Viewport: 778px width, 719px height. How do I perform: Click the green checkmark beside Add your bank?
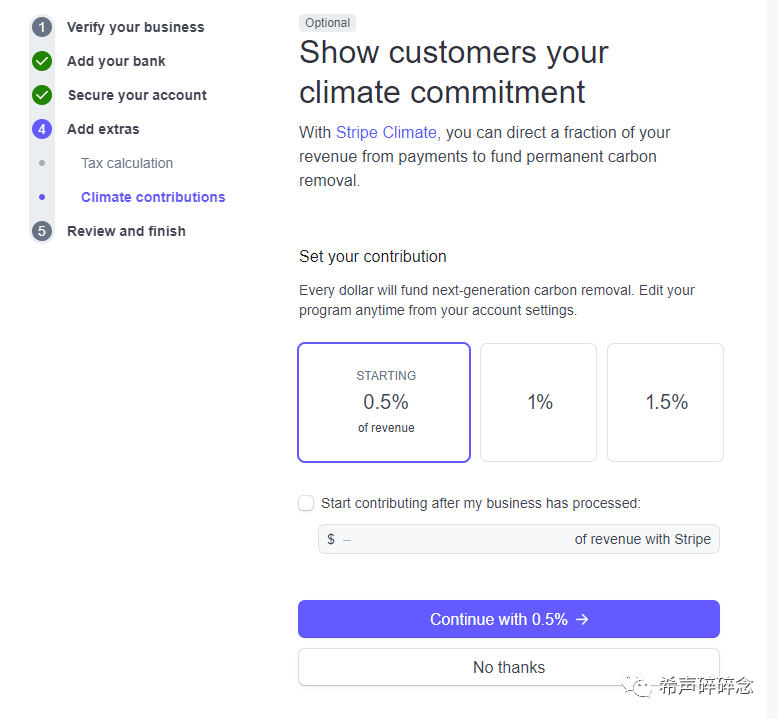(x=42, y=61)
